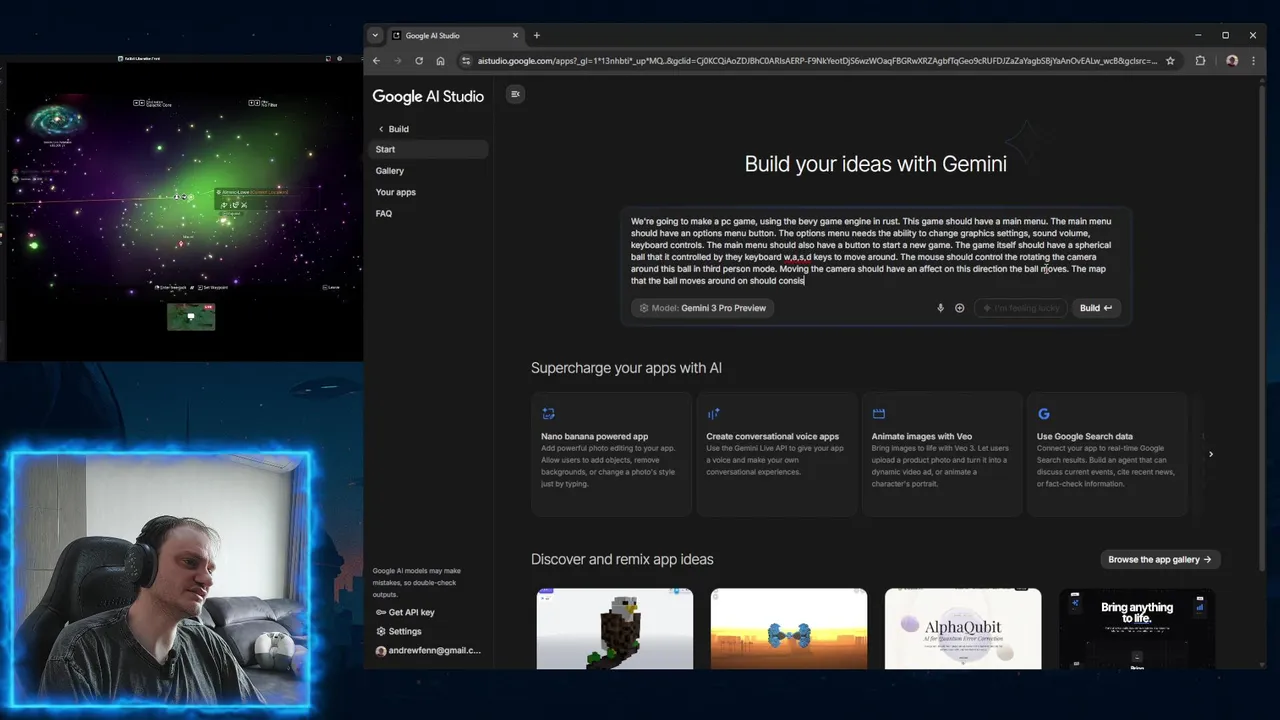Click Build heading in the sidebar
This screenshot has width=1280, height=720.
[x=398, y=129]
